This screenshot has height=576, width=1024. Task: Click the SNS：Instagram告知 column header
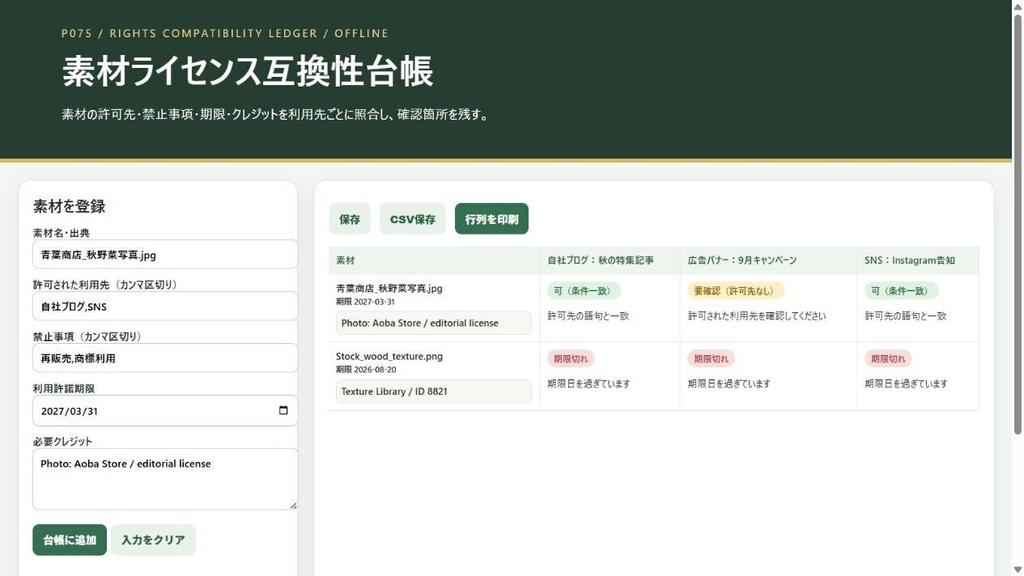click(918, 260)
